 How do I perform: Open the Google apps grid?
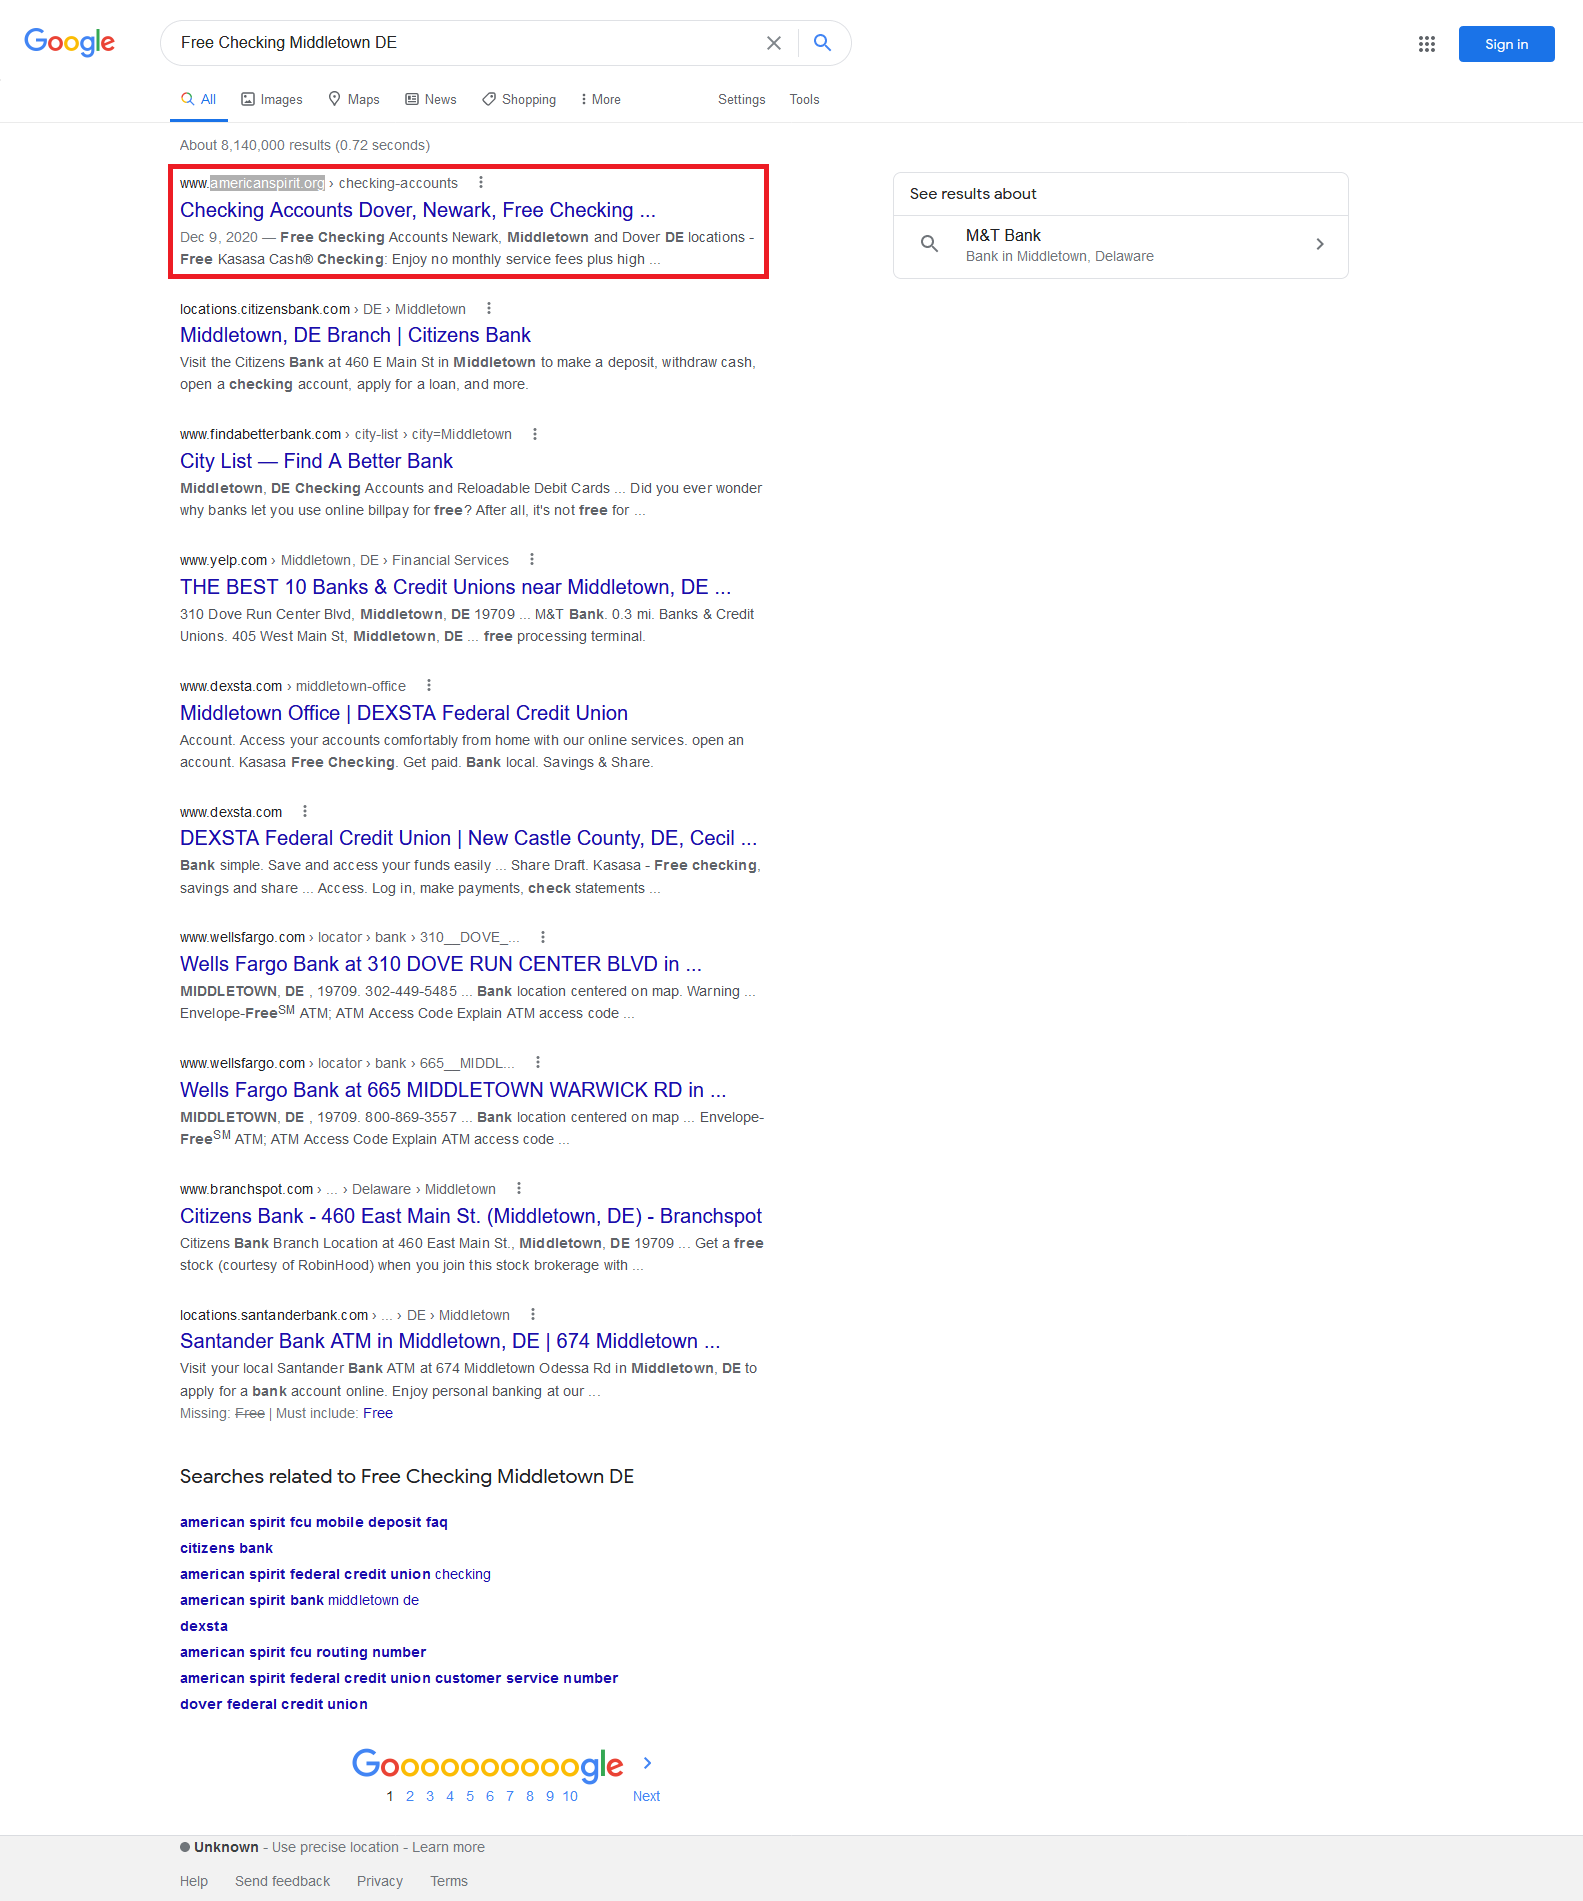[x=1426, y=44]
